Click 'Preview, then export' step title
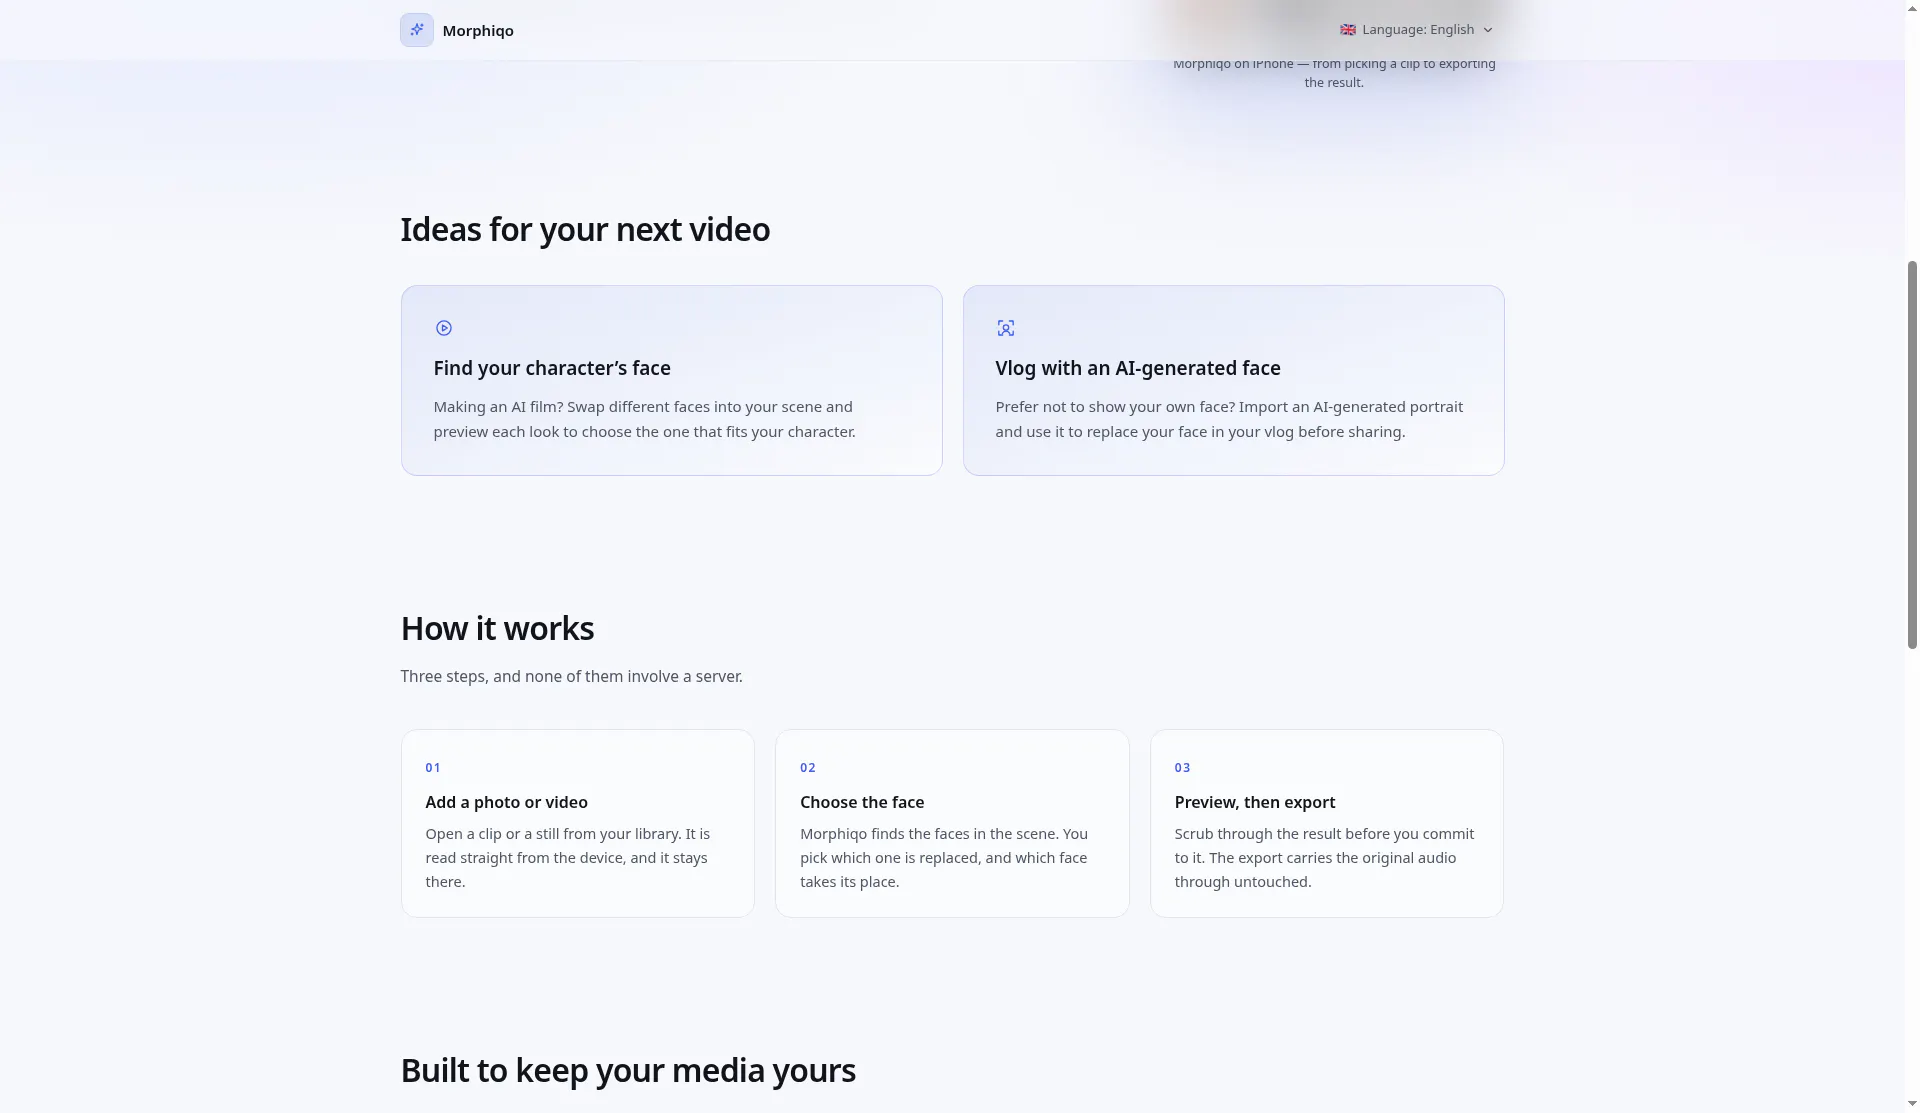This screenshot has height=1113, width=1920. [1255, 802]
